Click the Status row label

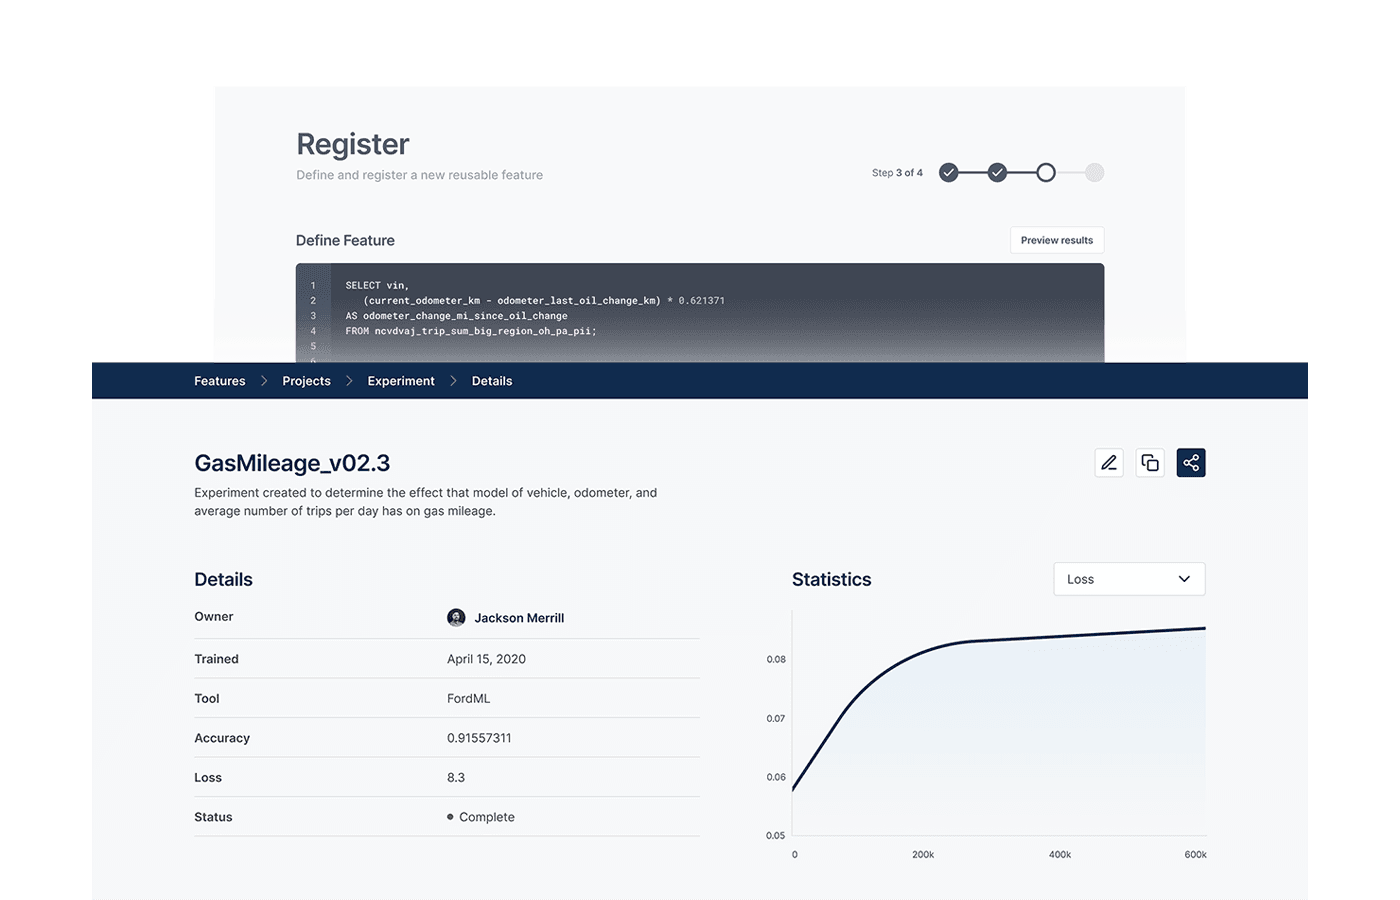[213, 817]
